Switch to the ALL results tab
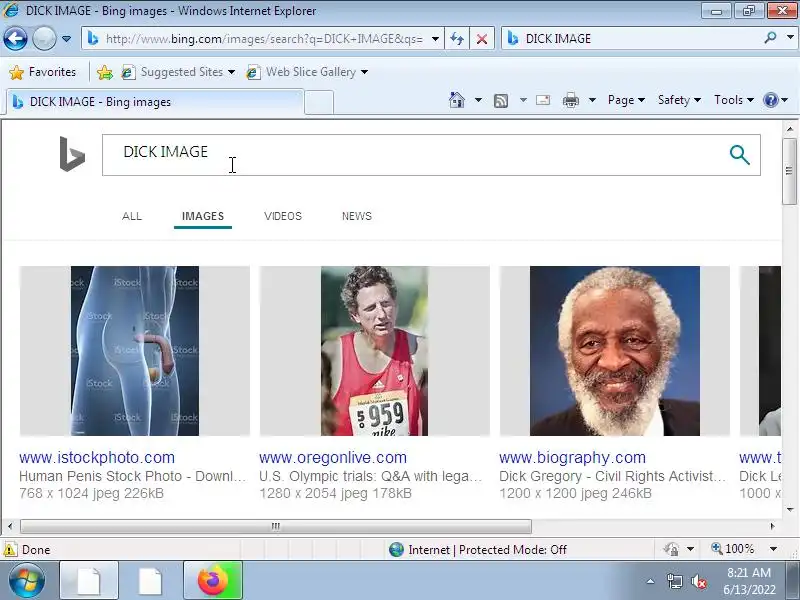 (132, 216)
